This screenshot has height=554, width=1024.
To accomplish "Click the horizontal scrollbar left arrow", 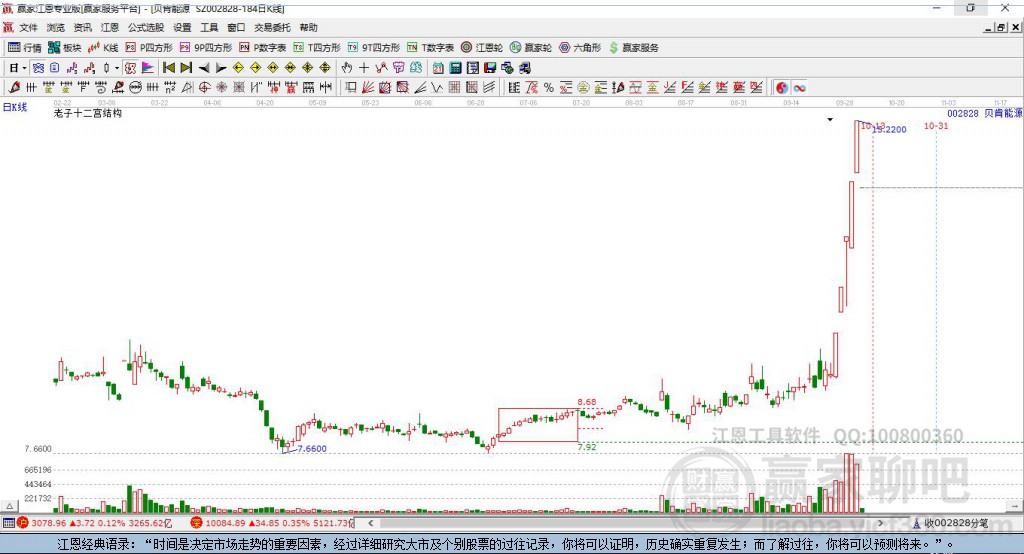I will [x=370, y=523].
